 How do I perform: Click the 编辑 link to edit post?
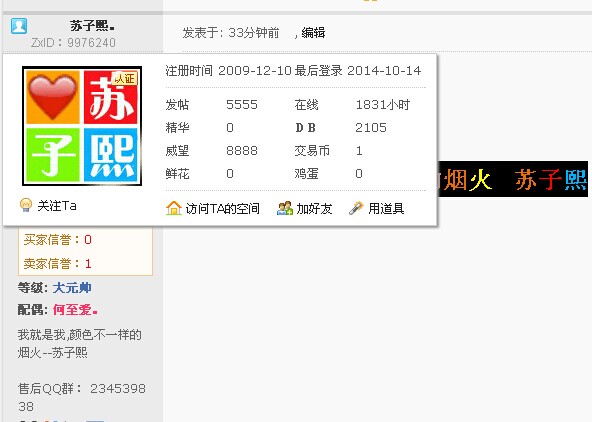pos(313,33)
